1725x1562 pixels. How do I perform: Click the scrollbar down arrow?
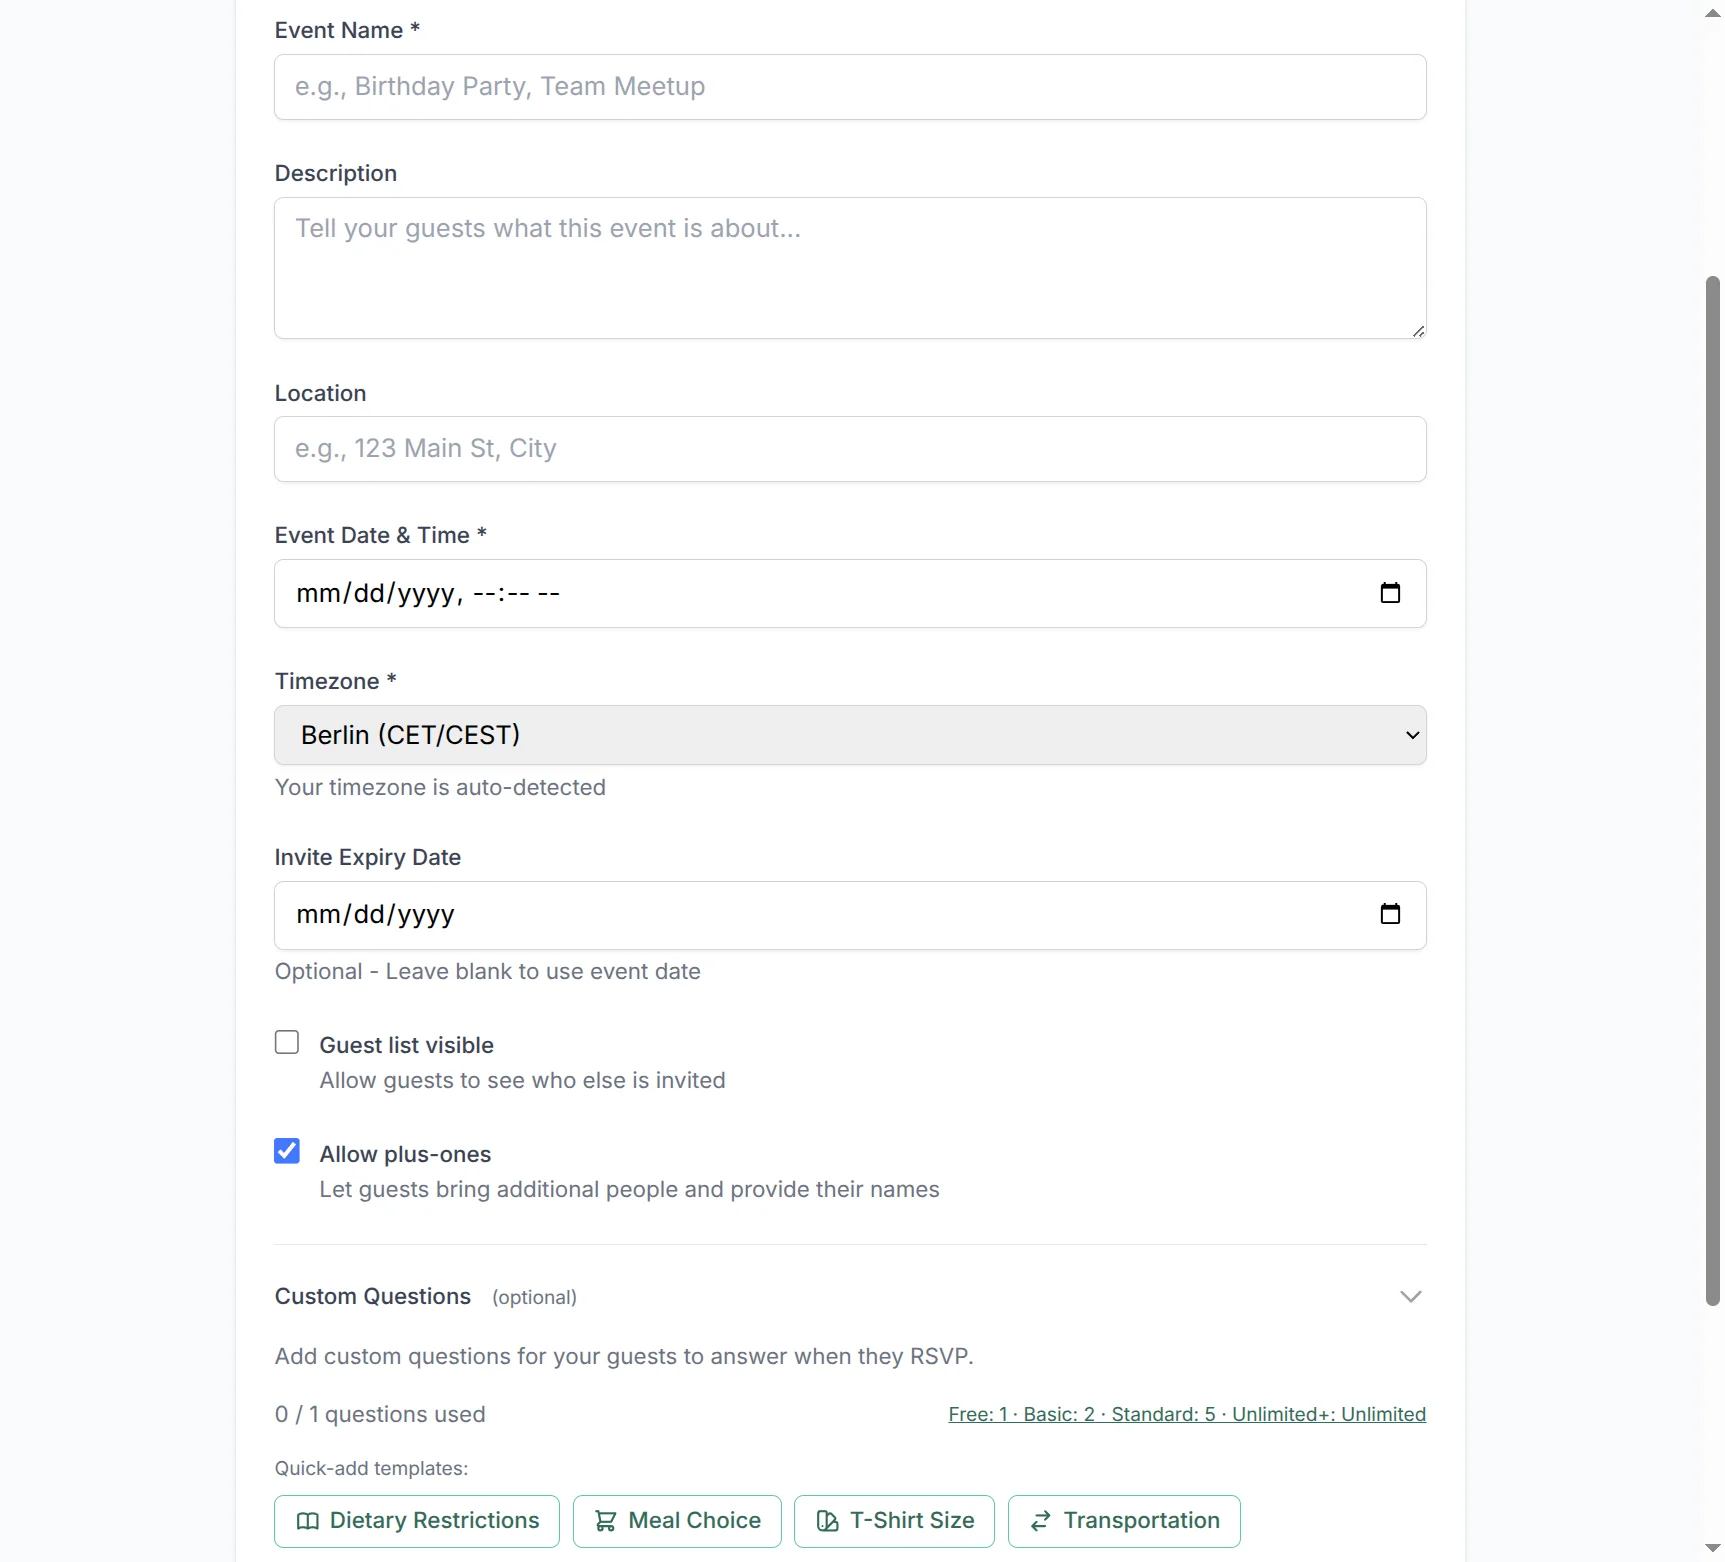click(x=1711, y=1549)
